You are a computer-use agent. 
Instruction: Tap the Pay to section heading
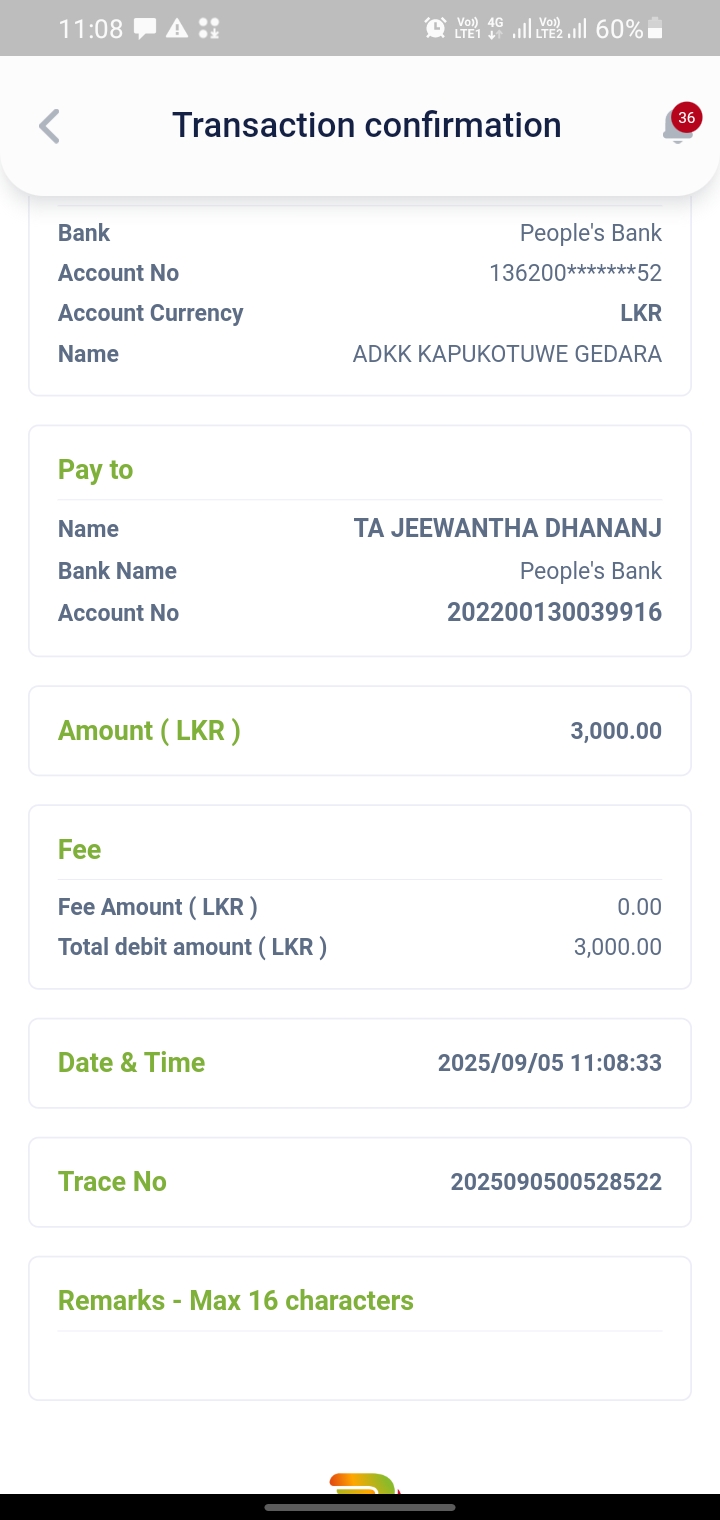coord(95,470)
